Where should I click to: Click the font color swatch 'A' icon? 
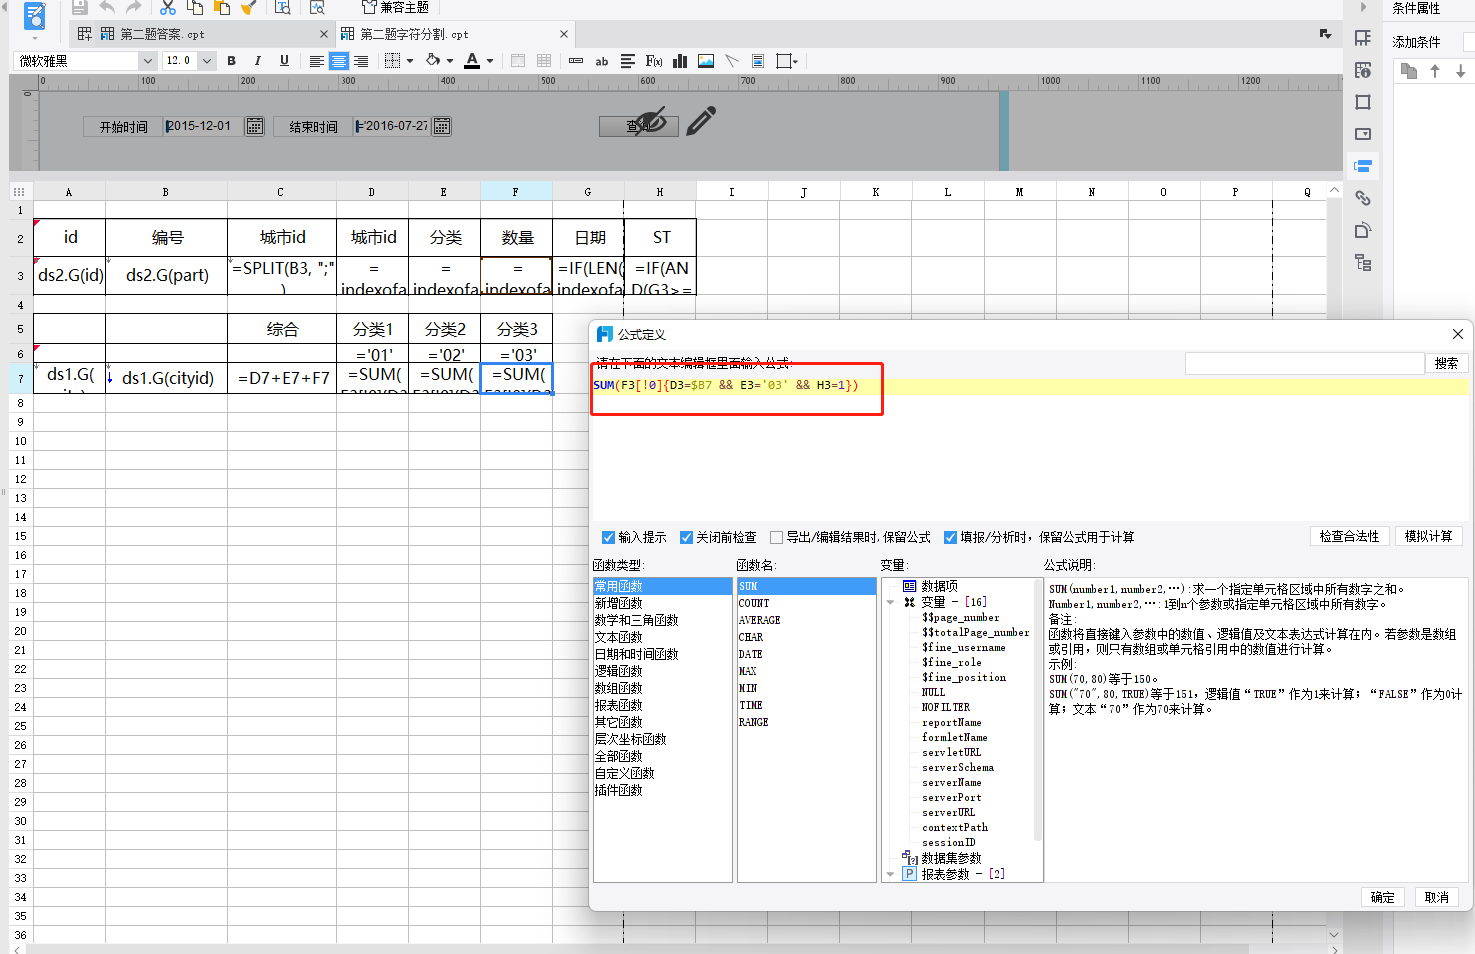tap(473, 61)
